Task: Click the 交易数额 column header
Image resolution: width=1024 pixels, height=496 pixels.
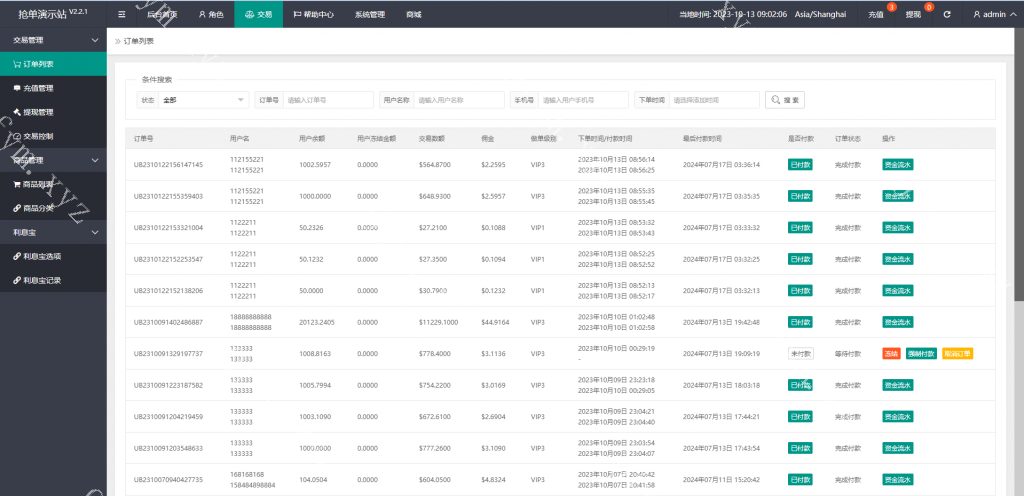Action: click(x=432, y=139)
